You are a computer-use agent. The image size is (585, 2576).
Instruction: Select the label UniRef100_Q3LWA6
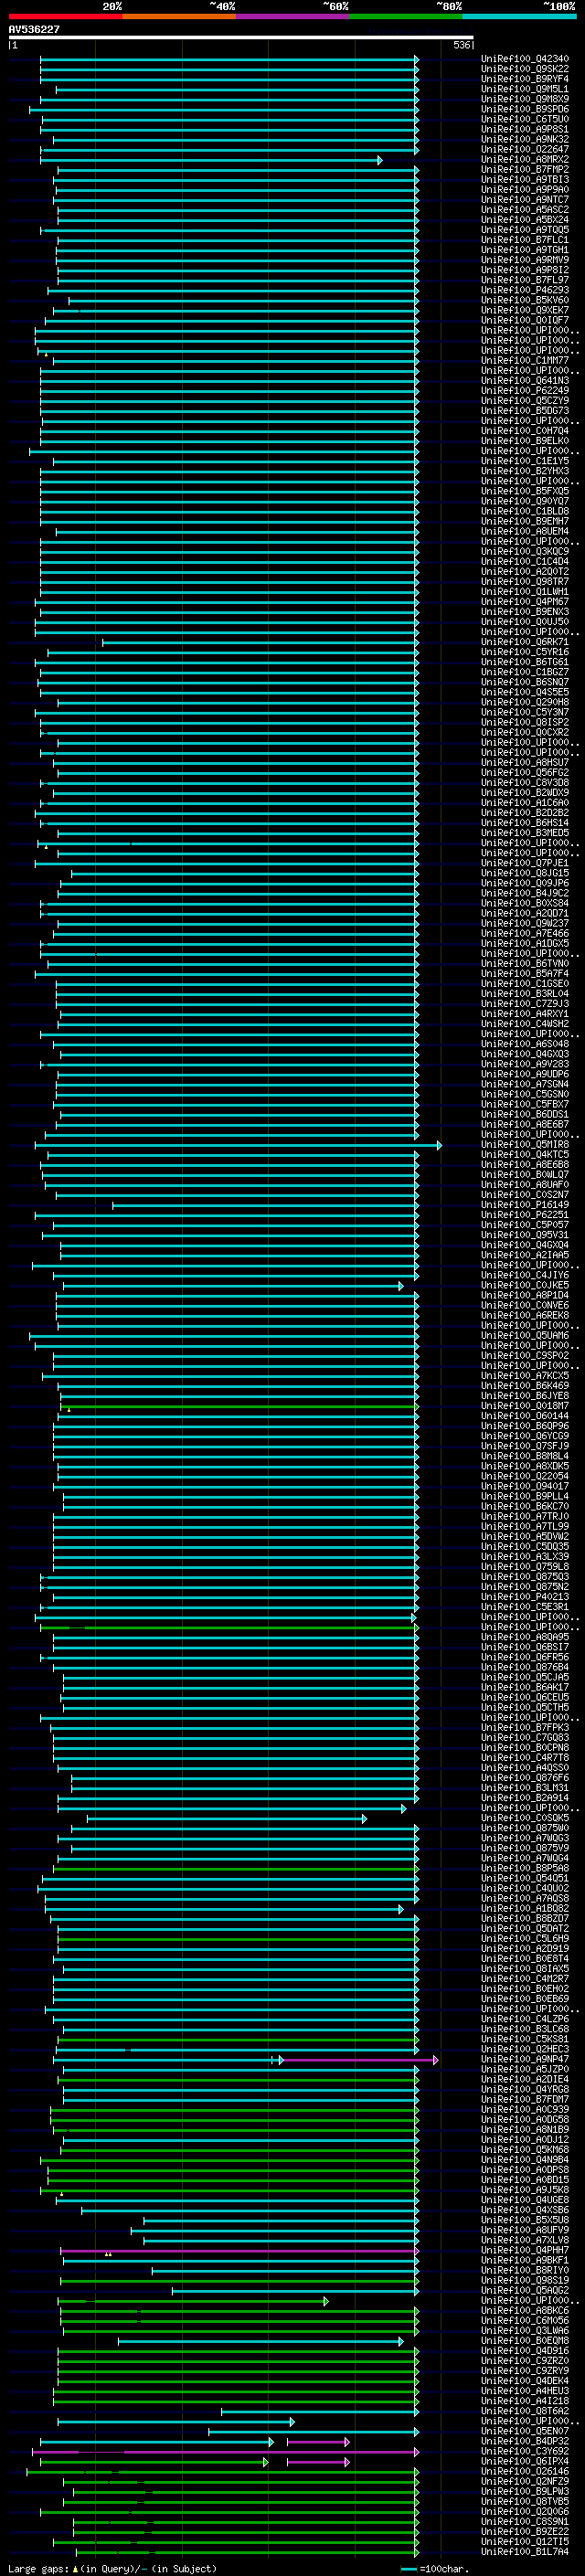point(524,2331)
